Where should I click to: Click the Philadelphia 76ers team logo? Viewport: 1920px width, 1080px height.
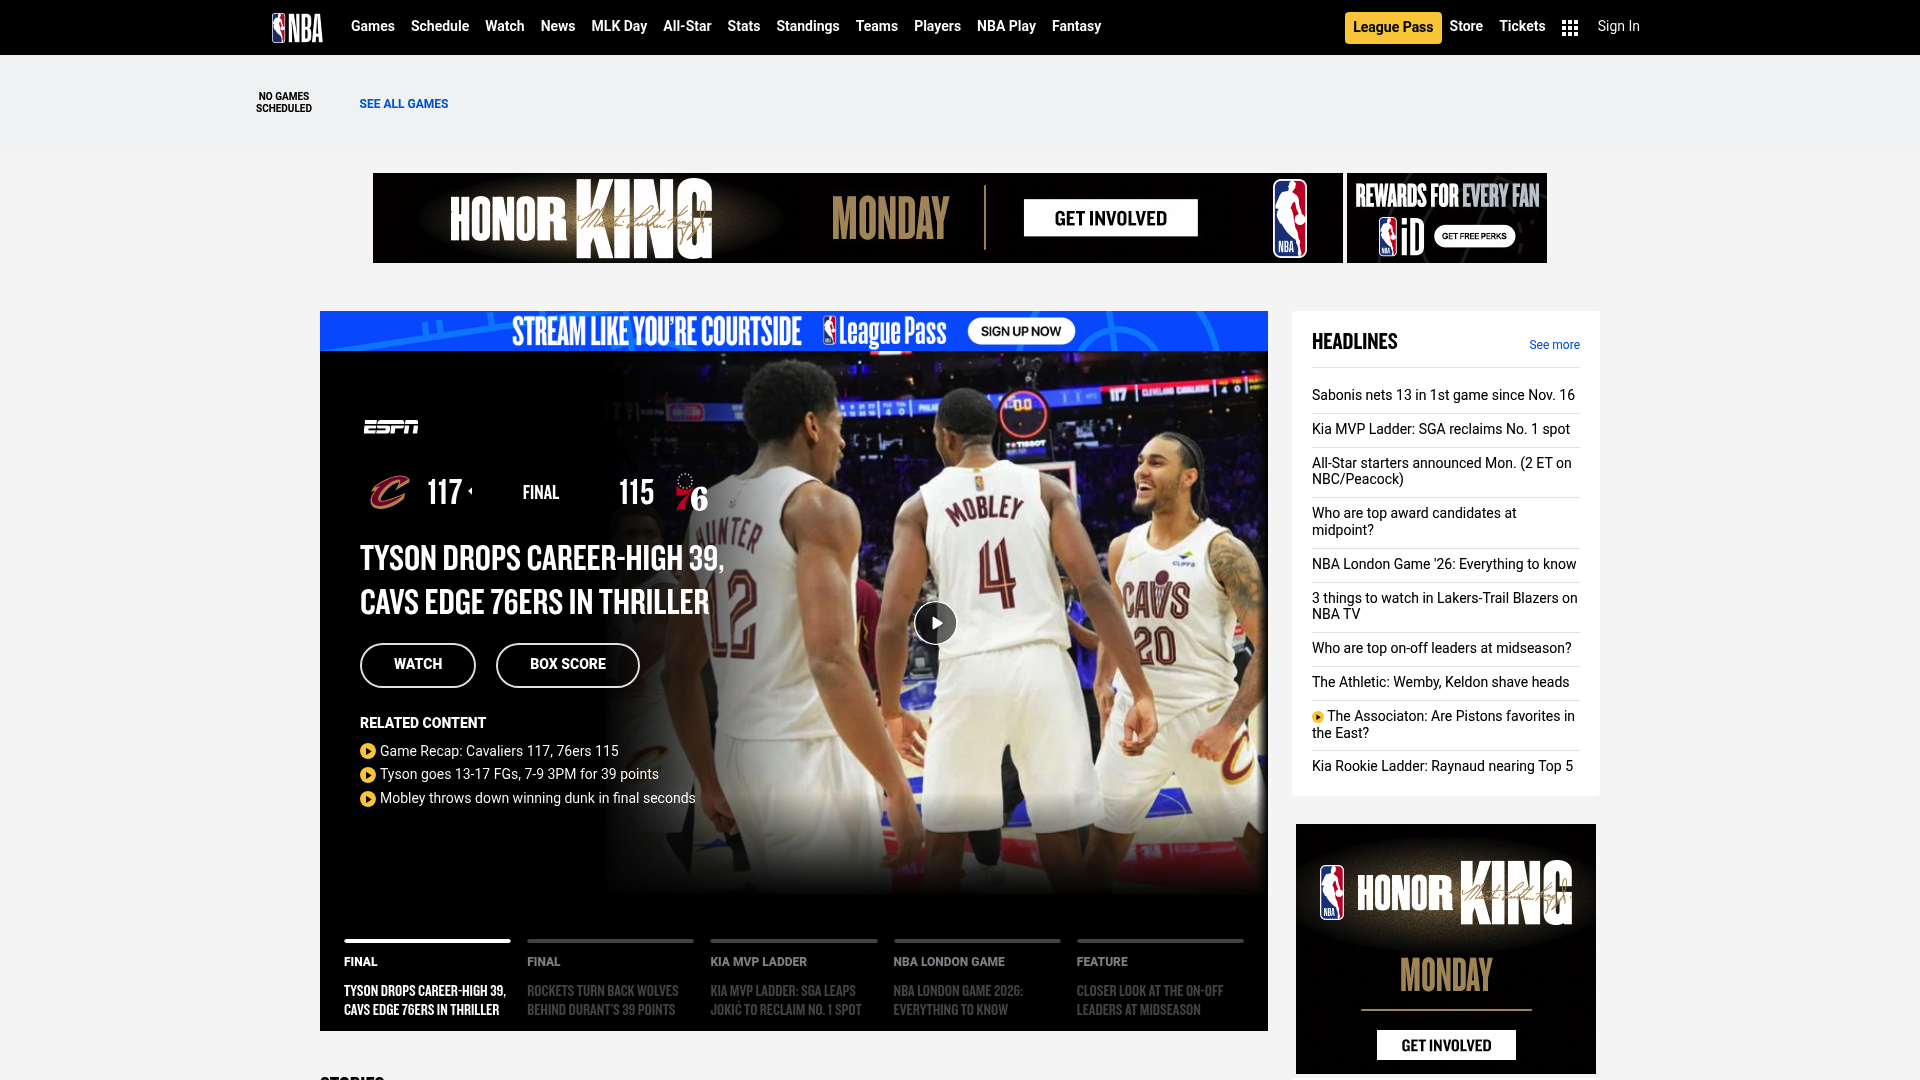tap(690, 491)
